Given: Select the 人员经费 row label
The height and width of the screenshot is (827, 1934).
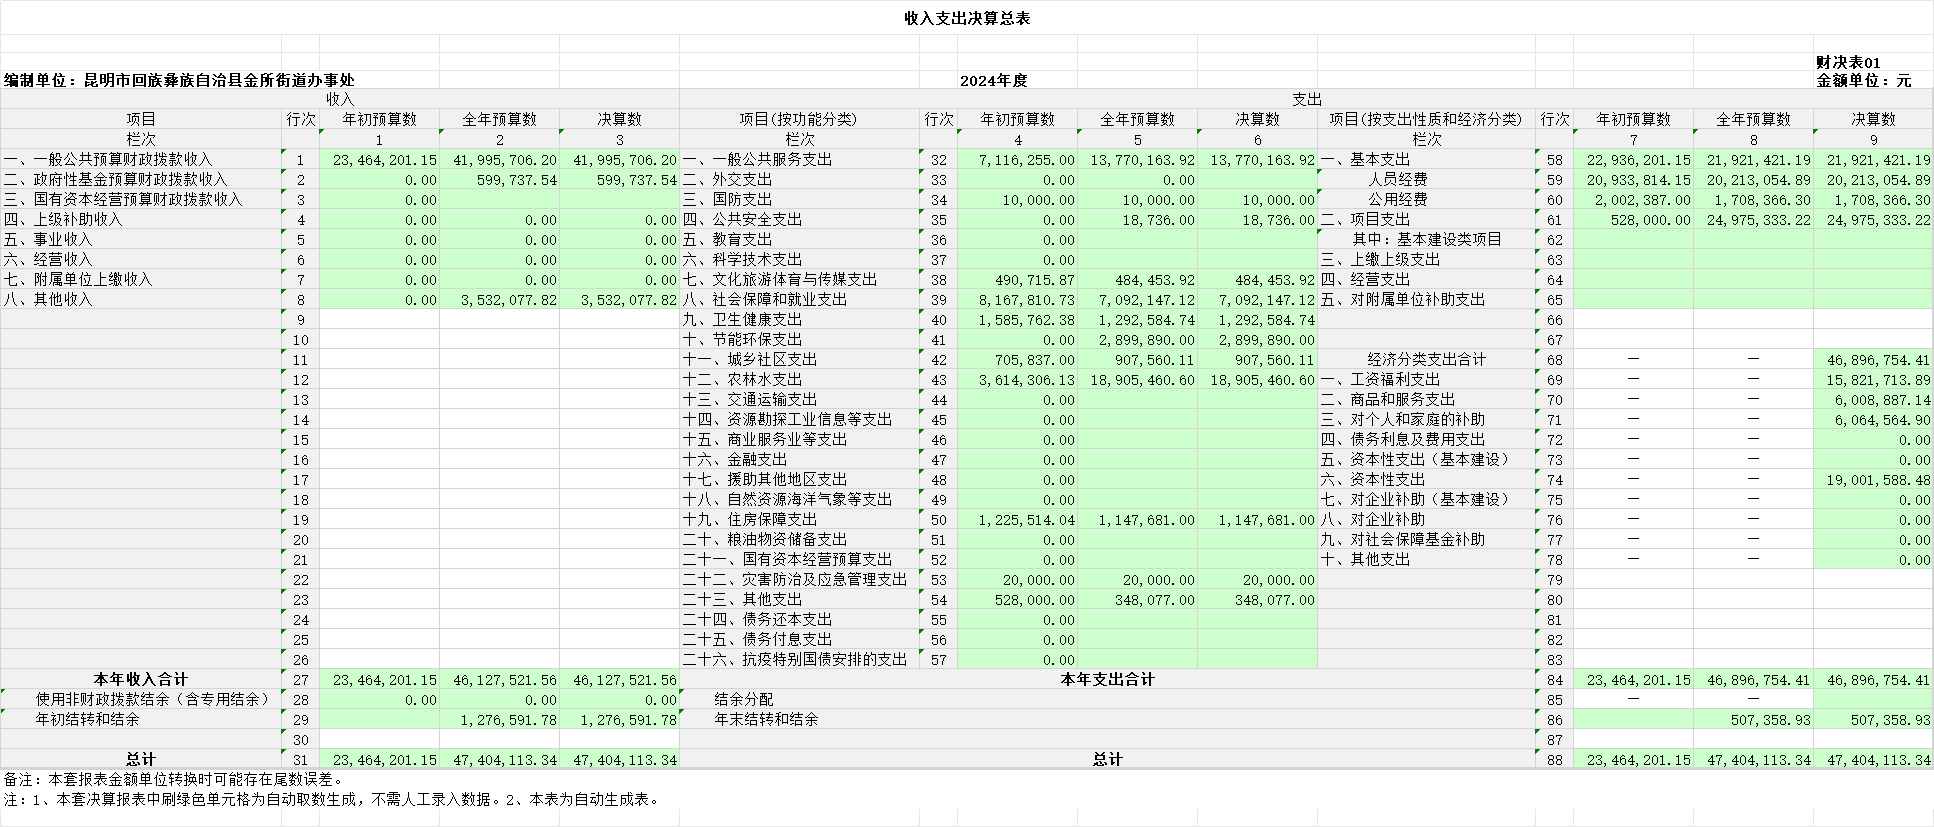Looking at the screenshot, I should [x=1398, y=179].
